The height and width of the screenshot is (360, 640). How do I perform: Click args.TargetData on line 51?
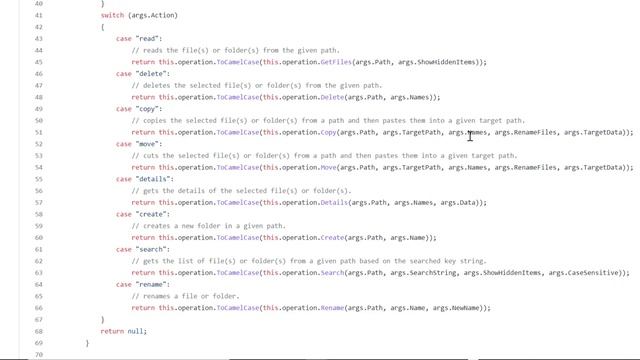click(593, 132)
